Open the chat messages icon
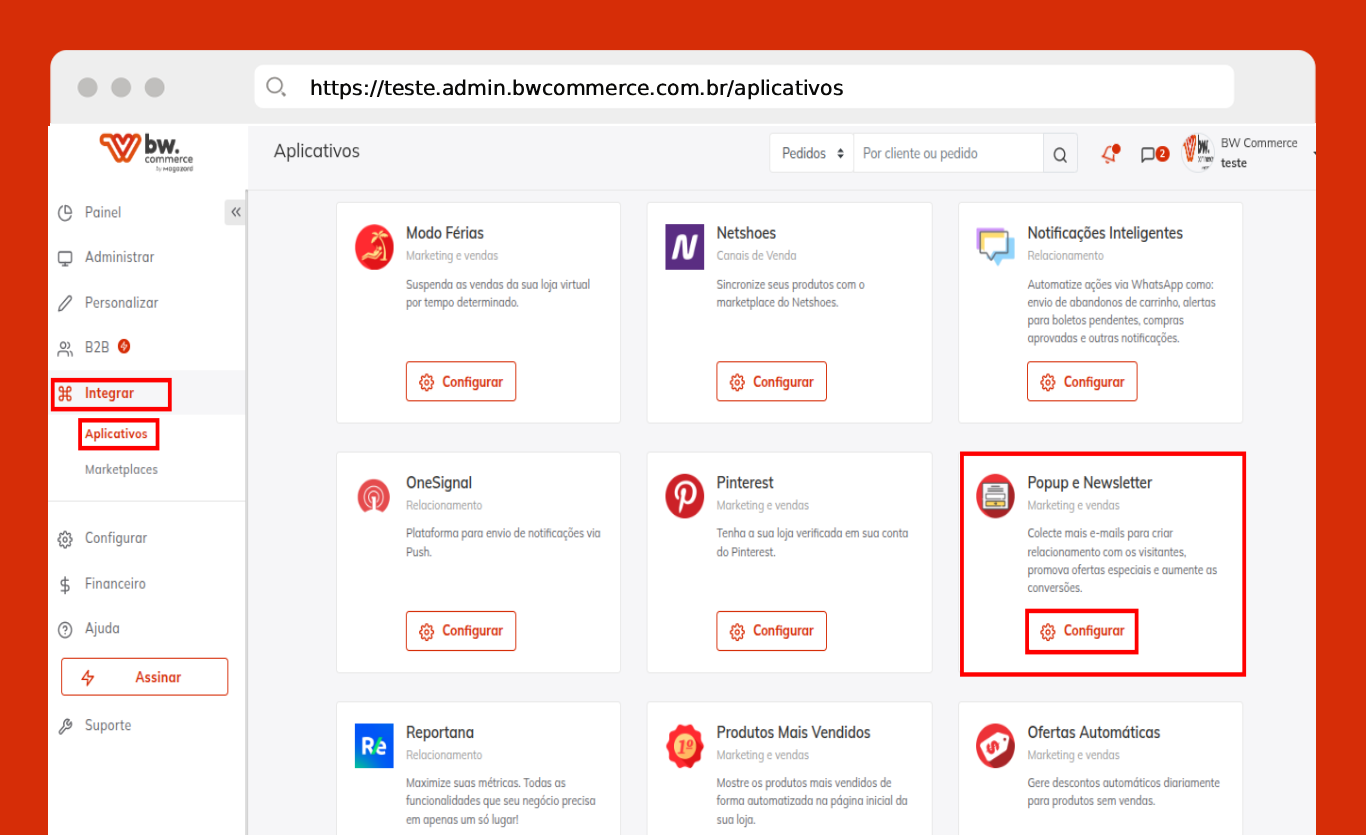Image resolution: width=1366 pixels, height=835 pixels. pyautogui.click(x=1154, y=154)
